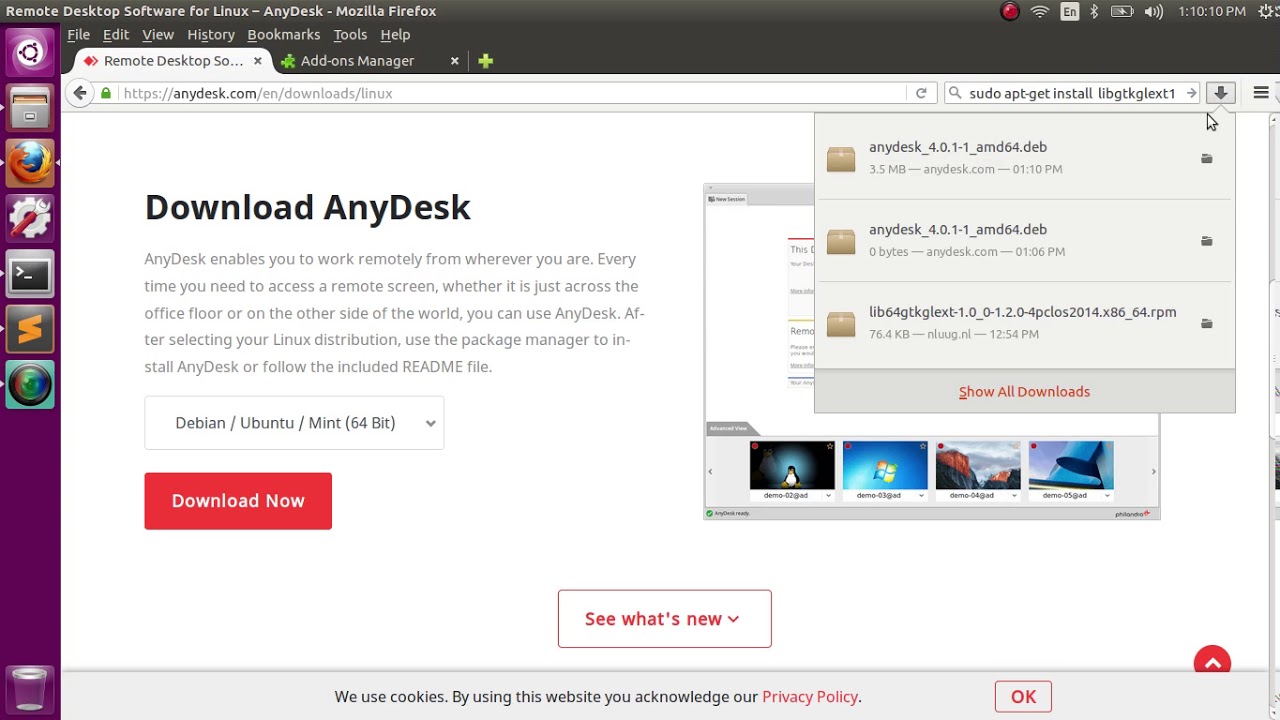
Task: Open the Privacy Policy link
Action: tap(810, 697)
